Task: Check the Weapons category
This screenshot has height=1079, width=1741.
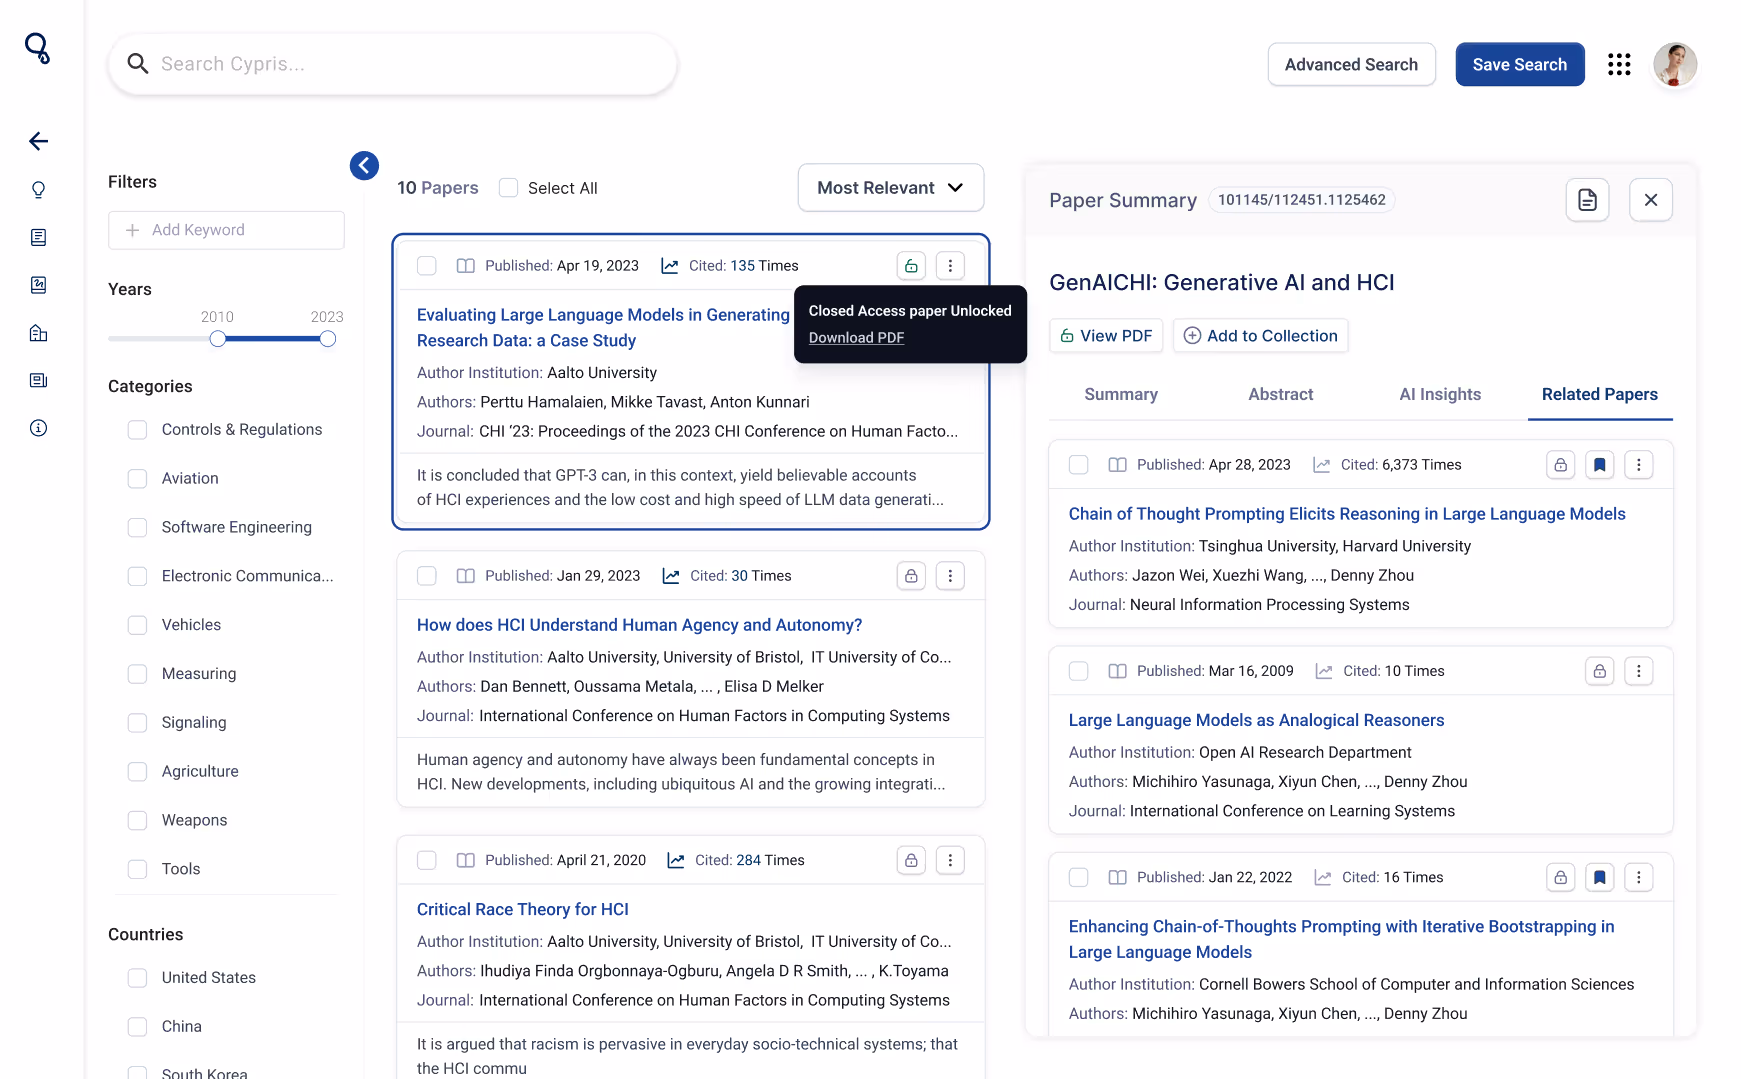Action: (x=137, y=821)
